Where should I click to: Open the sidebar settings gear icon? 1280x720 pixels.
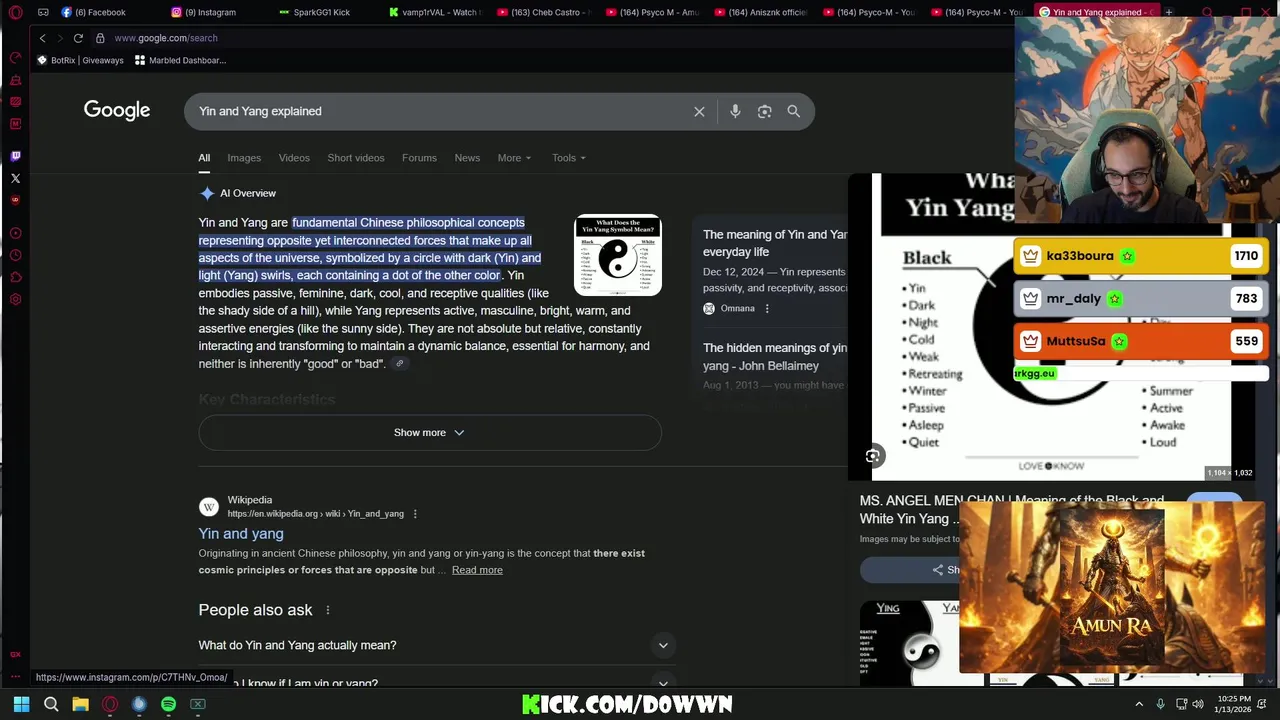click(15, 299)
